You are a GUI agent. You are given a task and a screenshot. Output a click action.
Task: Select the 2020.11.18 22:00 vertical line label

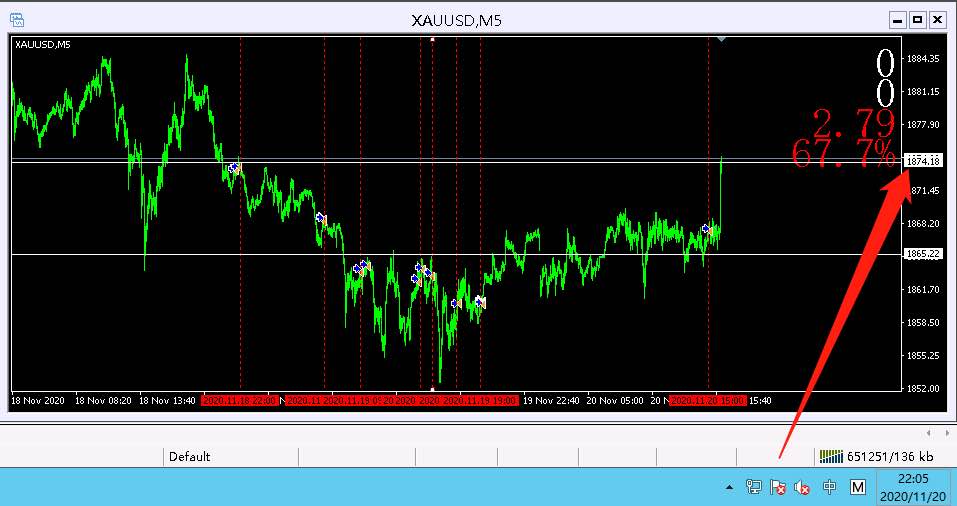point(240,401)
